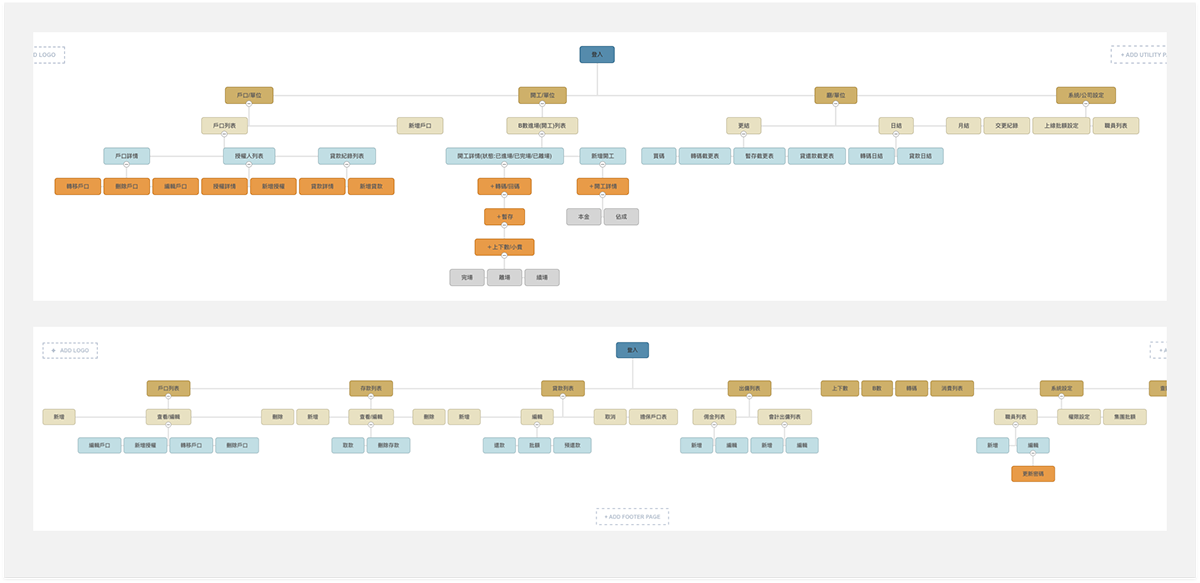Click the 上下數 node in lower sitemap
The height and width of the screenshot is (583, 1200).
tap(840, 388)
